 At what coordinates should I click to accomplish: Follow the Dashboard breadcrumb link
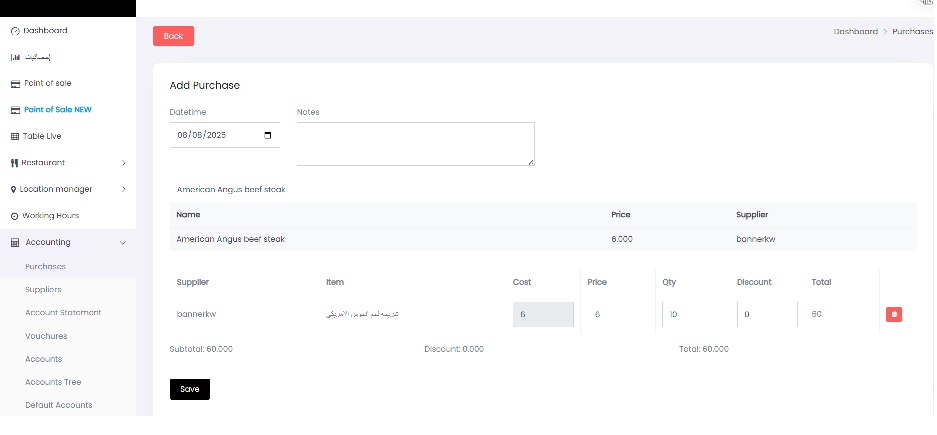click(855, 32)
